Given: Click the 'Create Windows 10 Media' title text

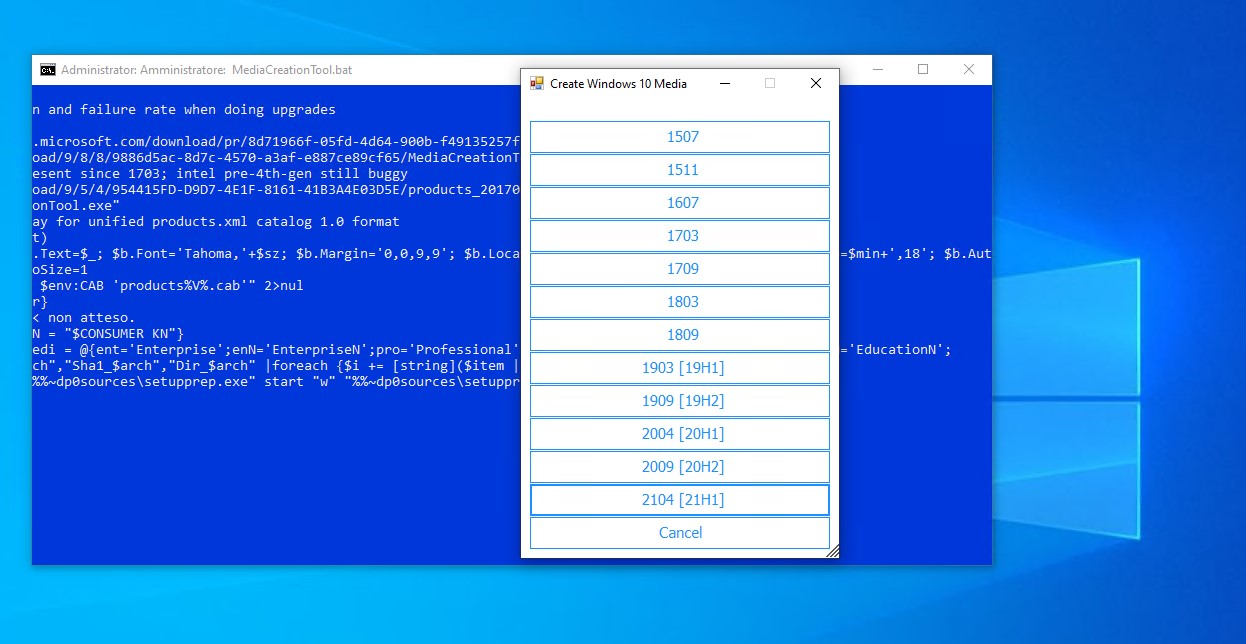Looking at the screenshot, I should [618, 84].
